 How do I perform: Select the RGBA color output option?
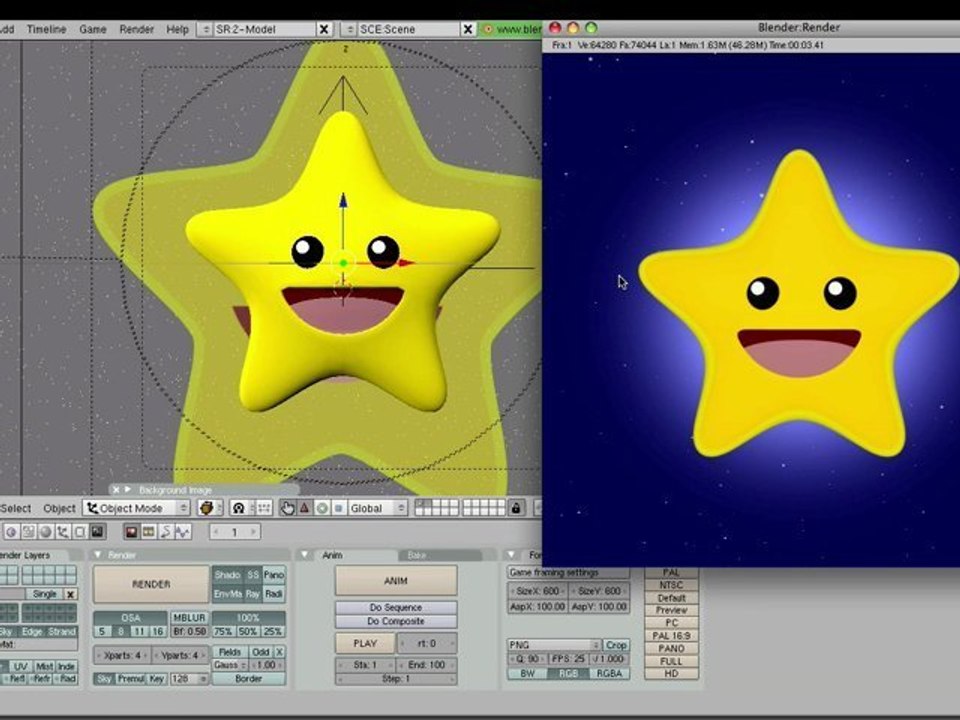(609, 673)
